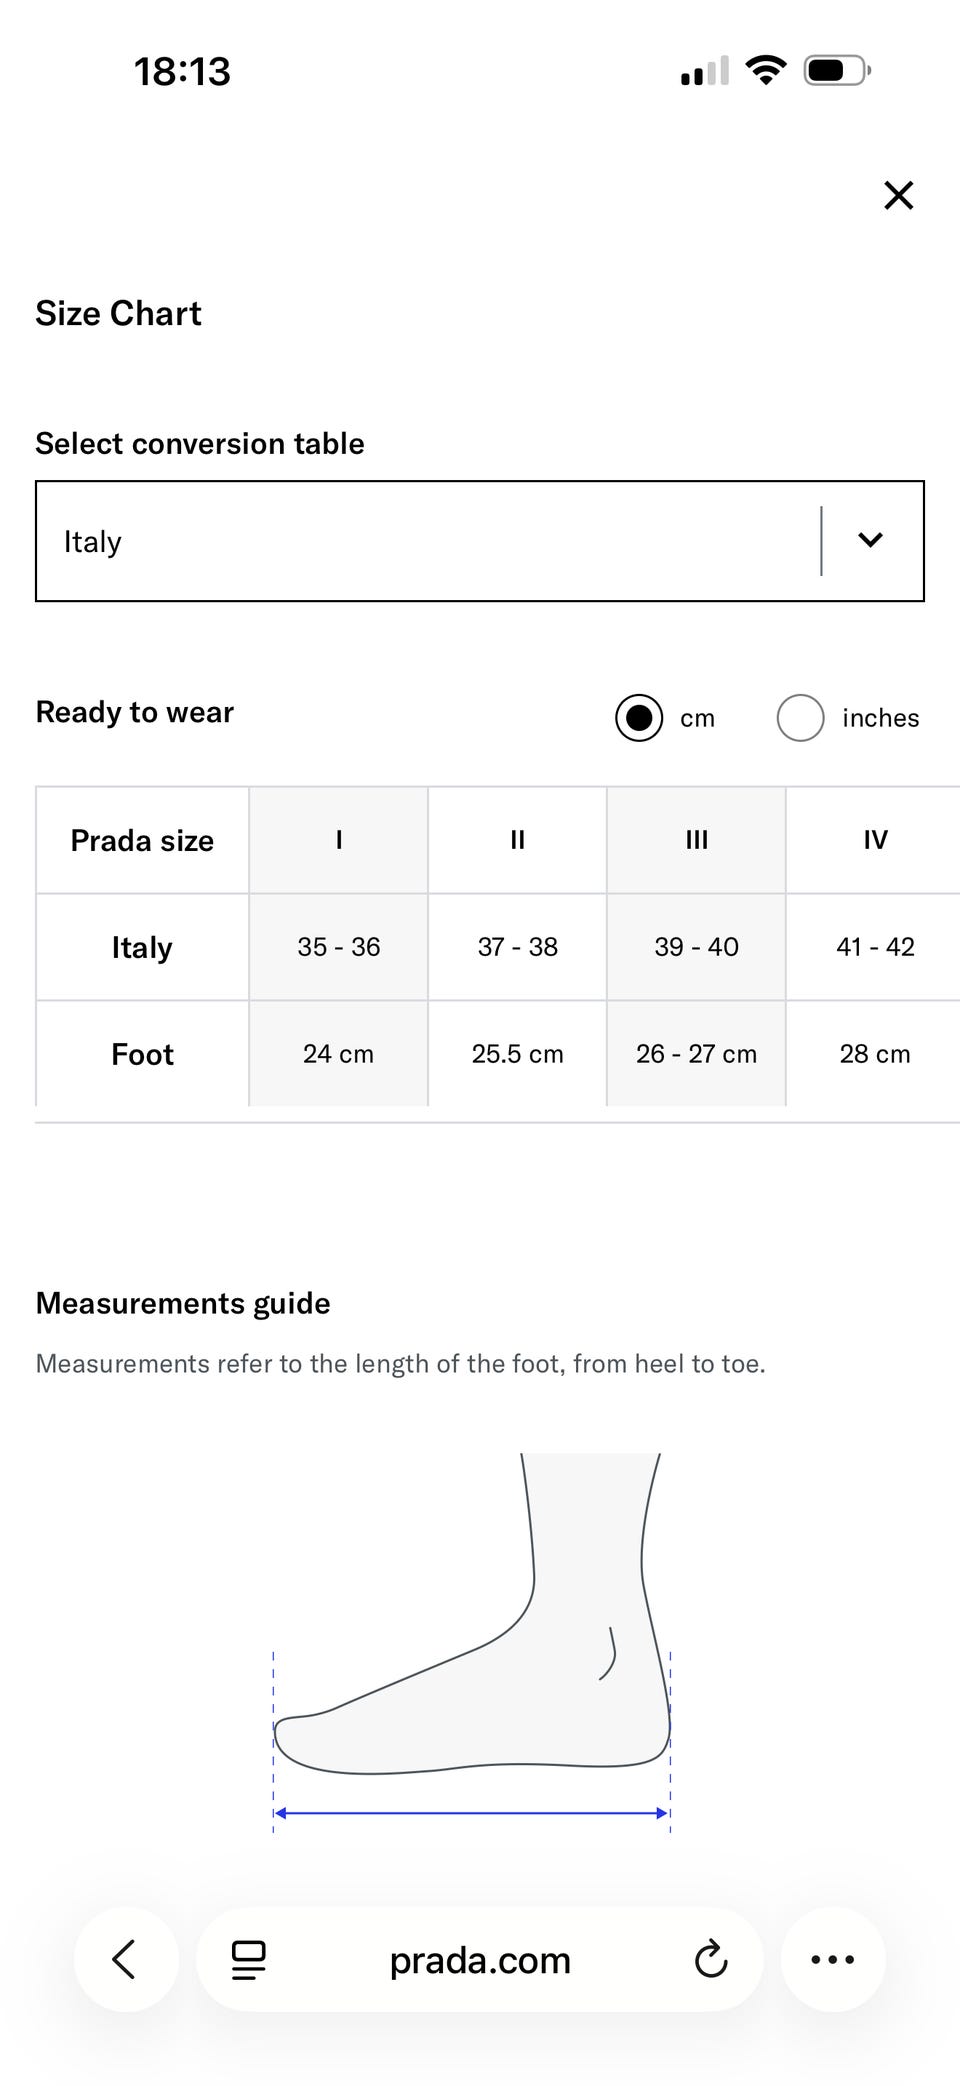The image size is (960, 2086).
Task: Tap the 37 - 38 Italy size cell
Action: click(x=517, y=947)
